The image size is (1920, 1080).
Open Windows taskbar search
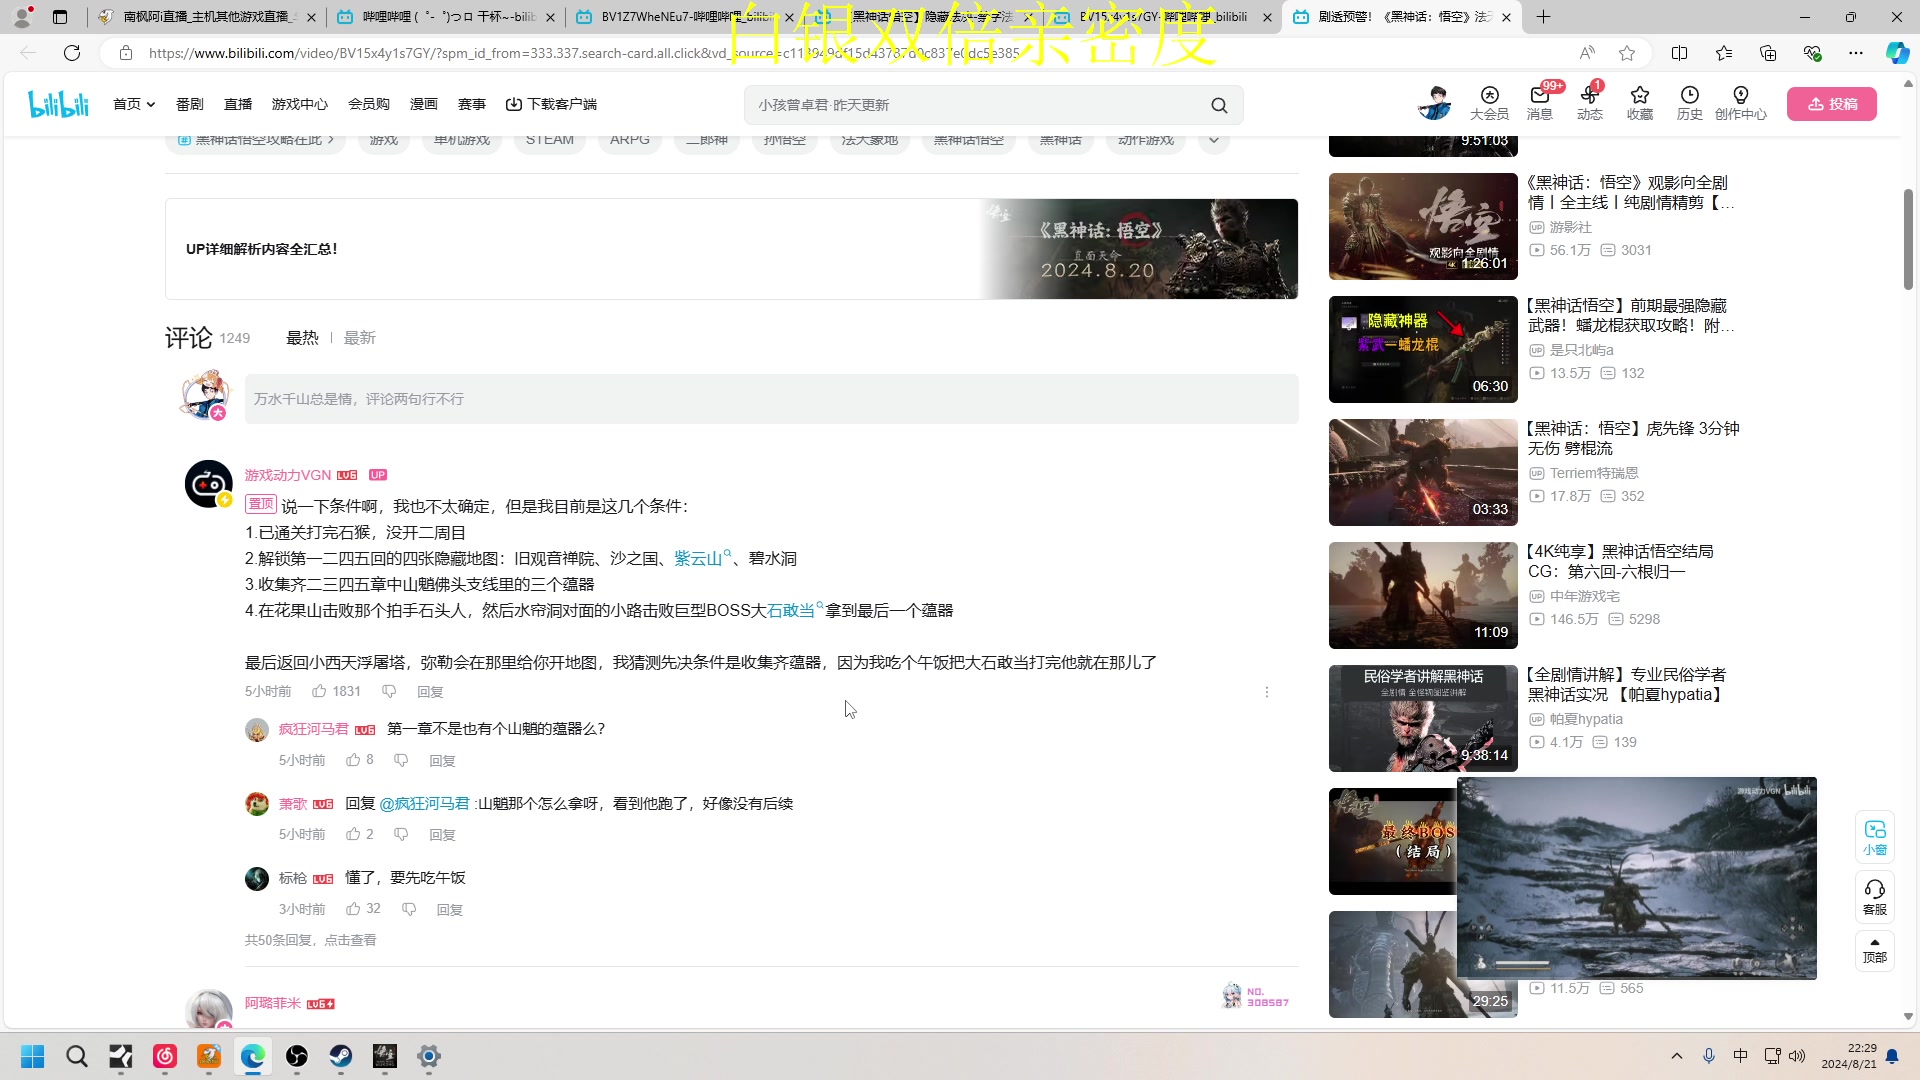click(77, 1056)
